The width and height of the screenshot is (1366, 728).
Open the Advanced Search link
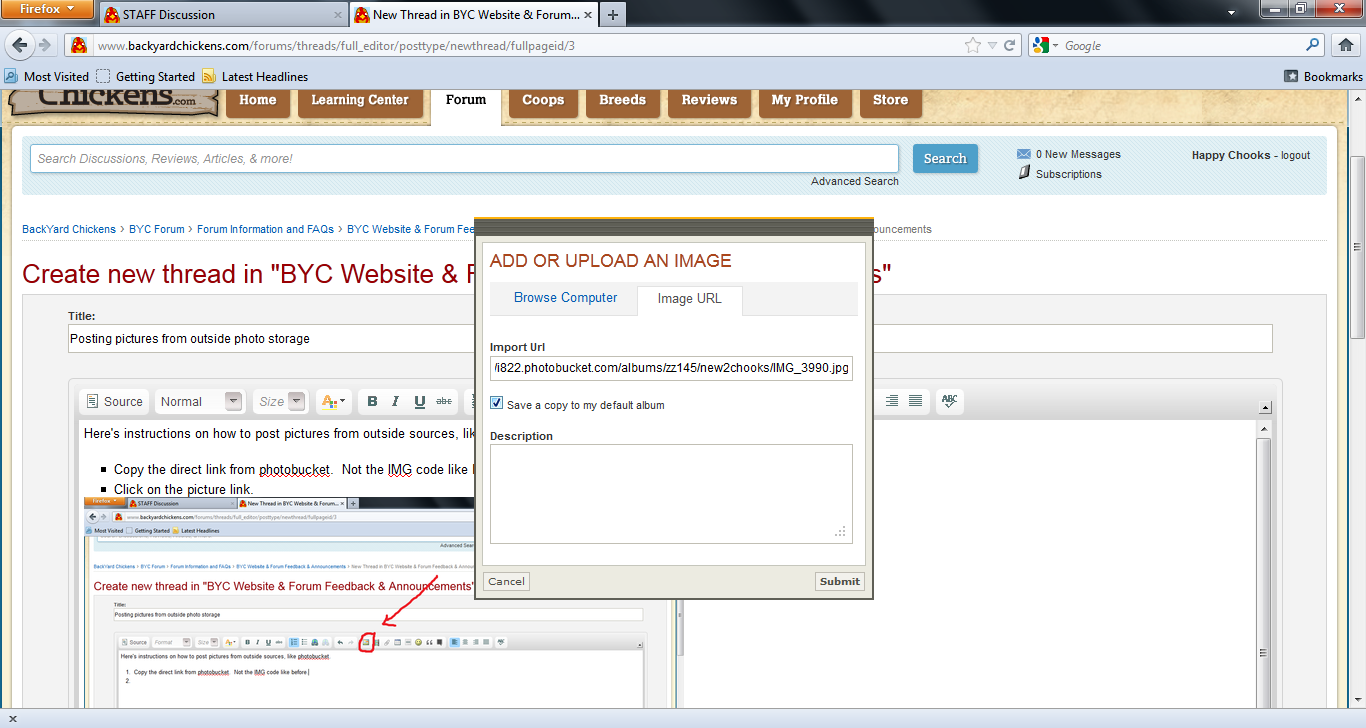pyautogui.click(x=854, y=181)
